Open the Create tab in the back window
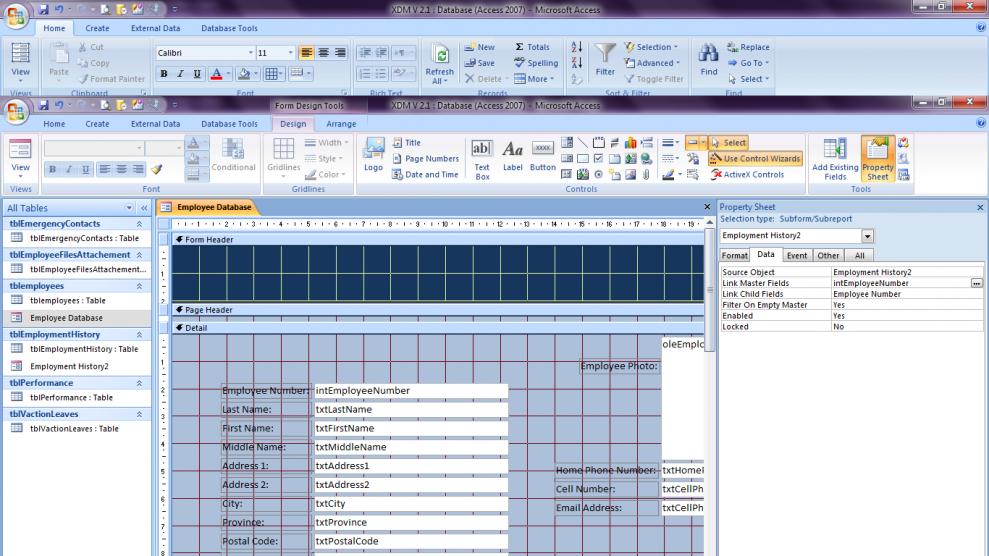The width and height of the screenshot is (989, 556). tap(97, 28)
